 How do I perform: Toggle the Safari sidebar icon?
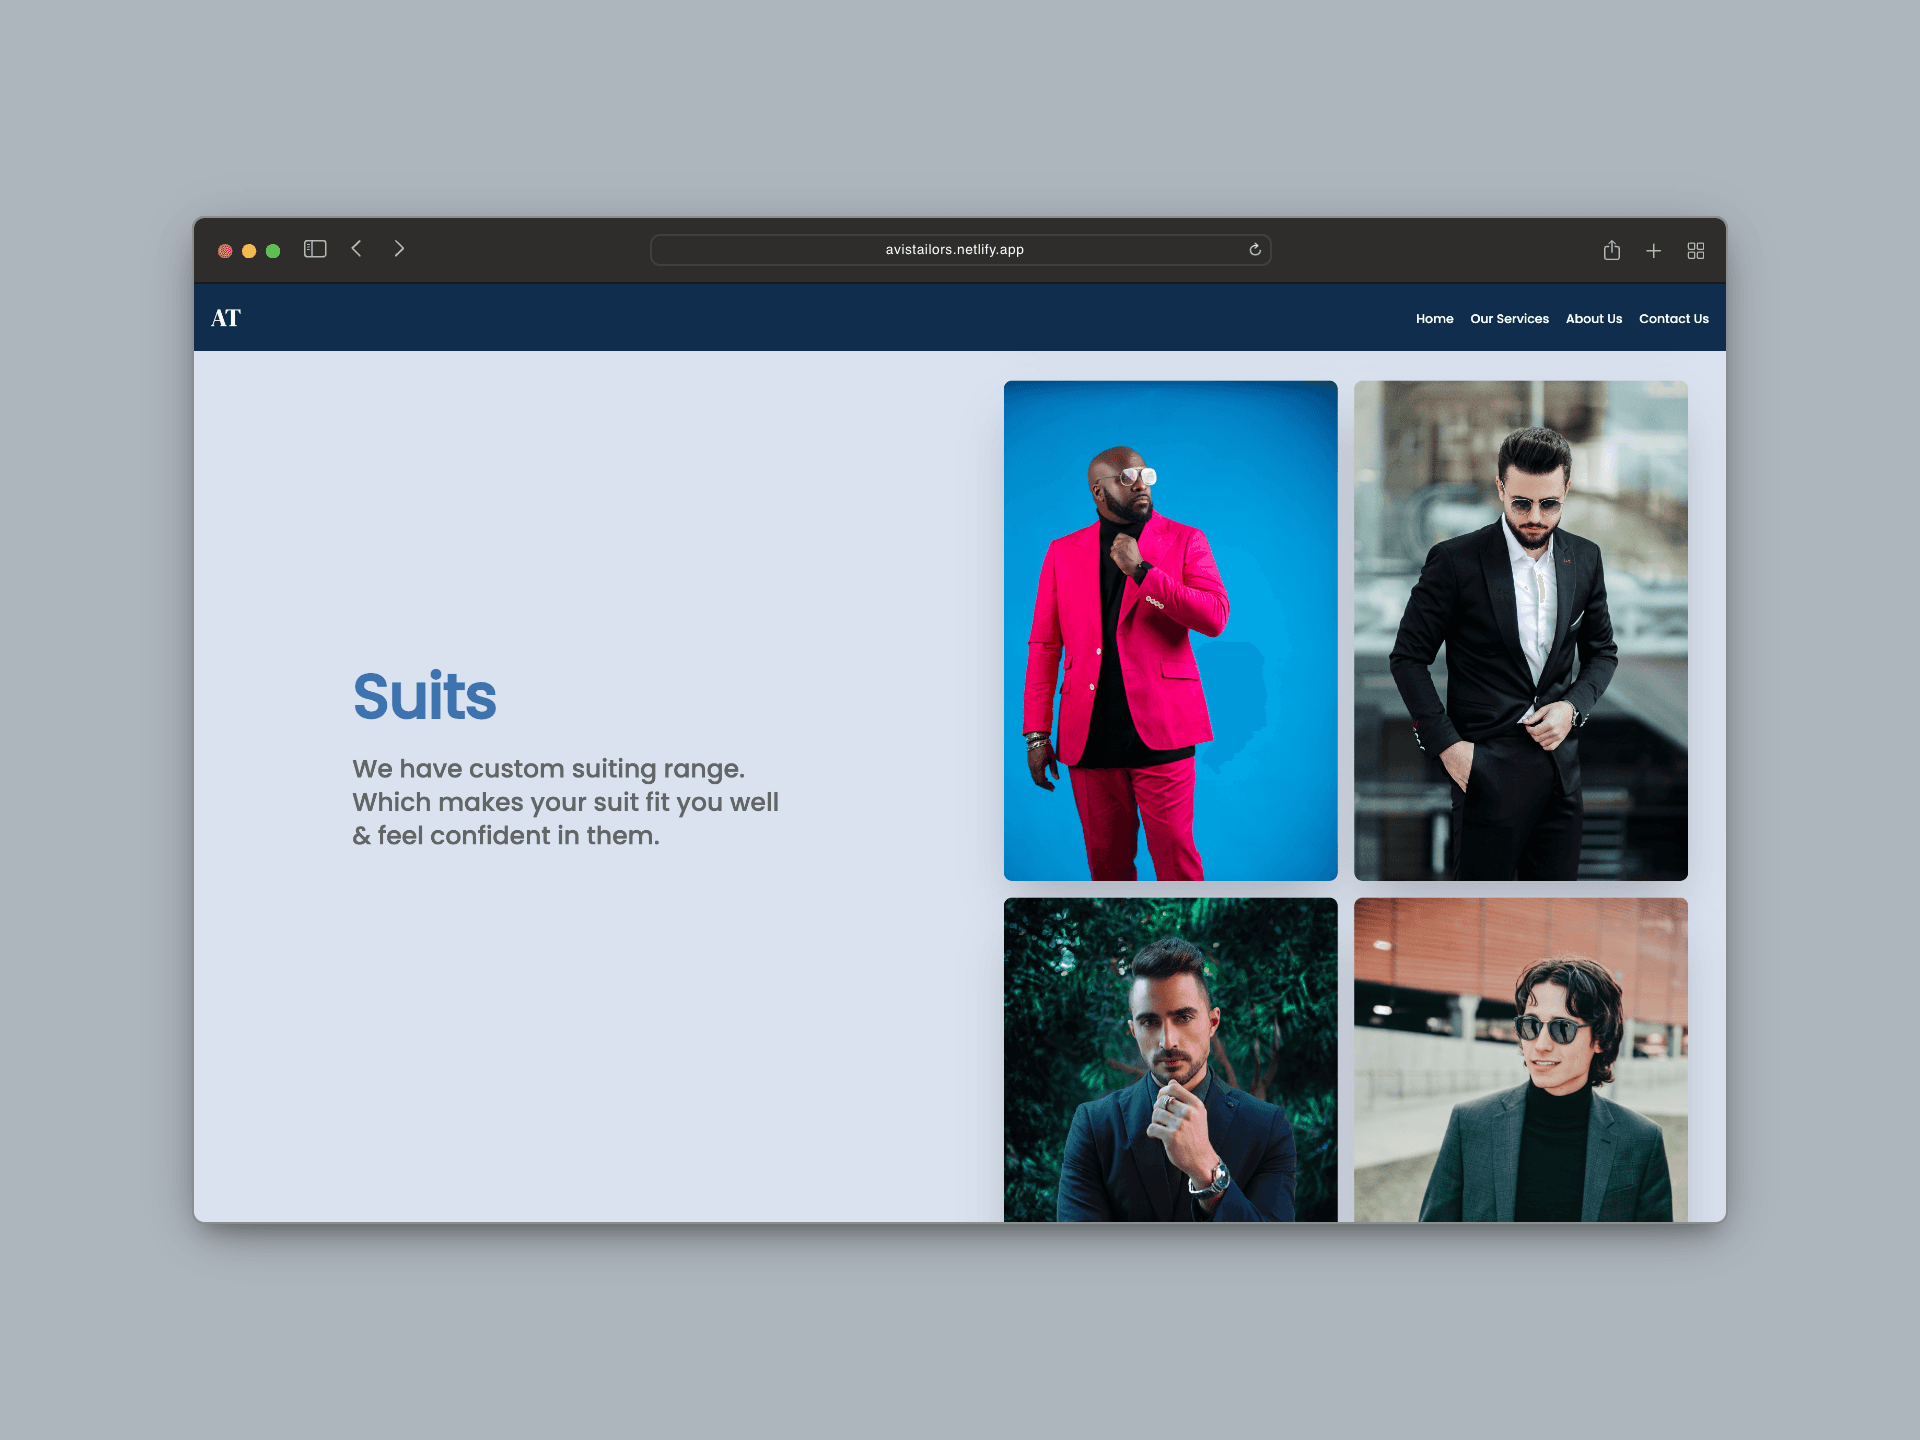pos(315,249)
